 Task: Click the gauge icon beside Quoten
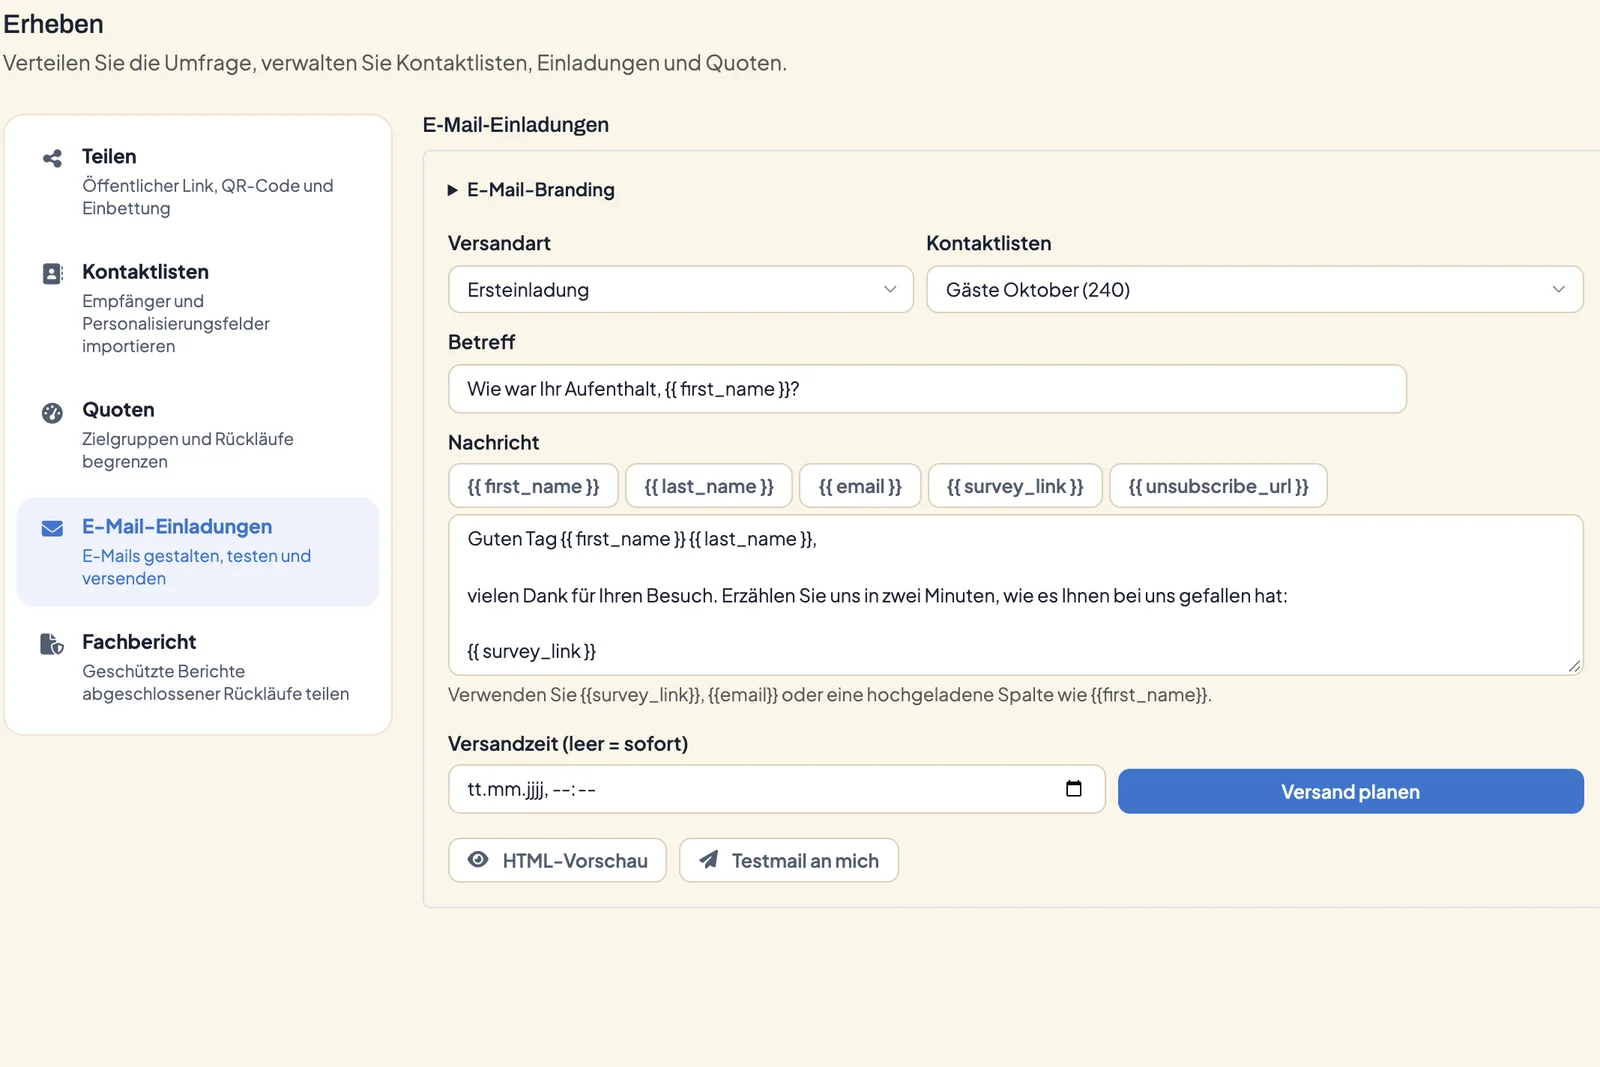tap(52, 412)
